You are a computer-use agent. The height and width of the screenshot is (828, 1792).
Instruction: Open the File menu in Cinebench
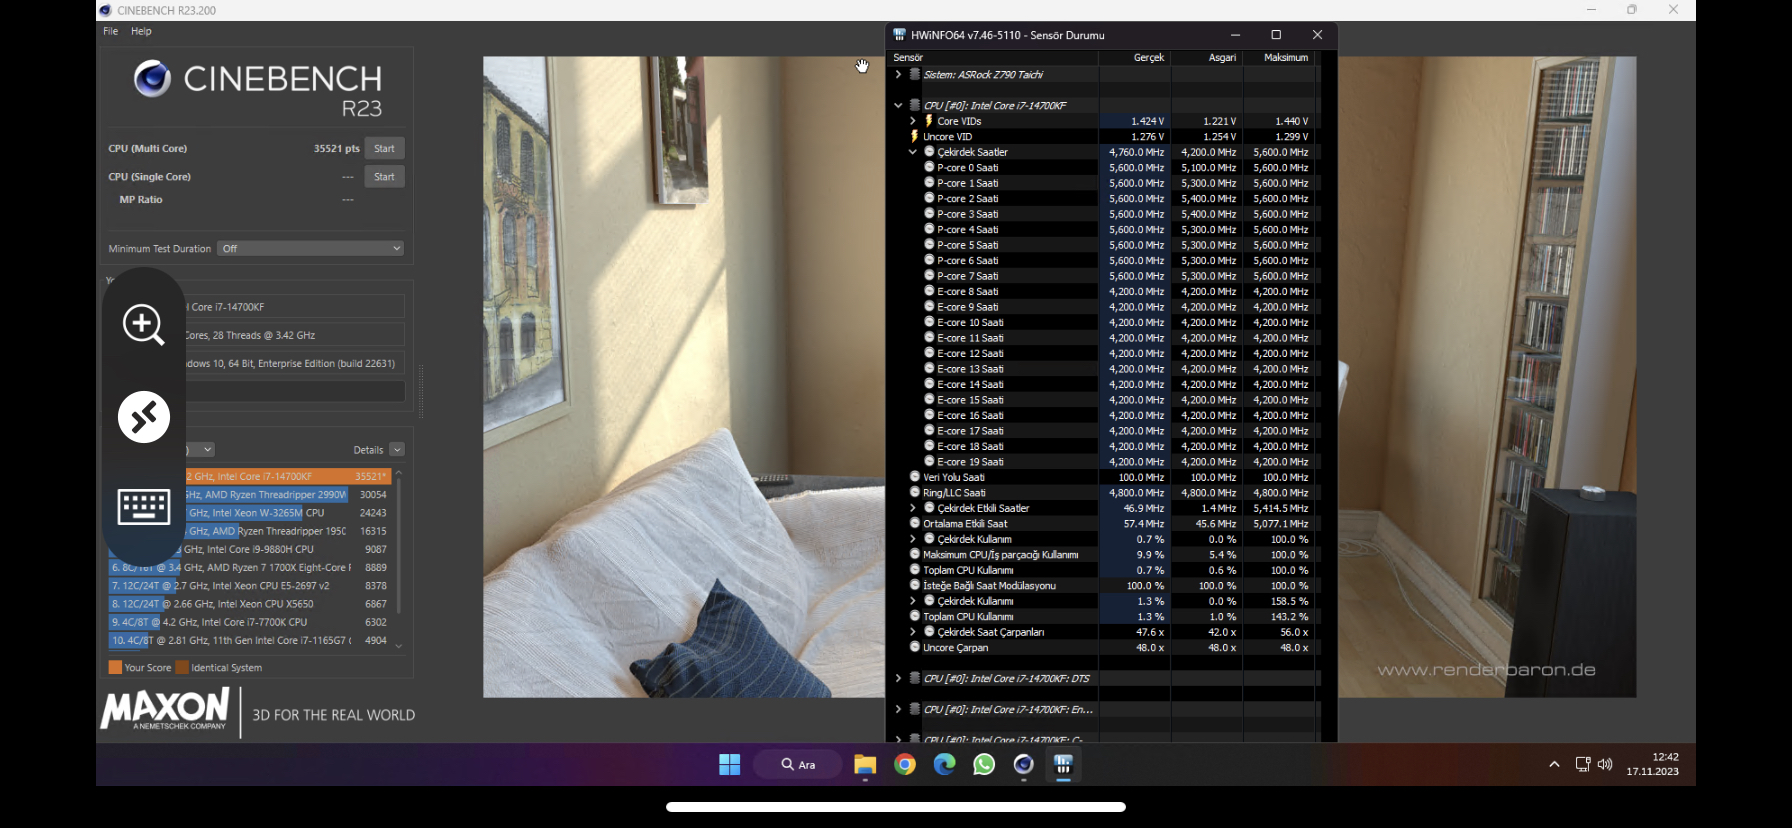(110, 31)
